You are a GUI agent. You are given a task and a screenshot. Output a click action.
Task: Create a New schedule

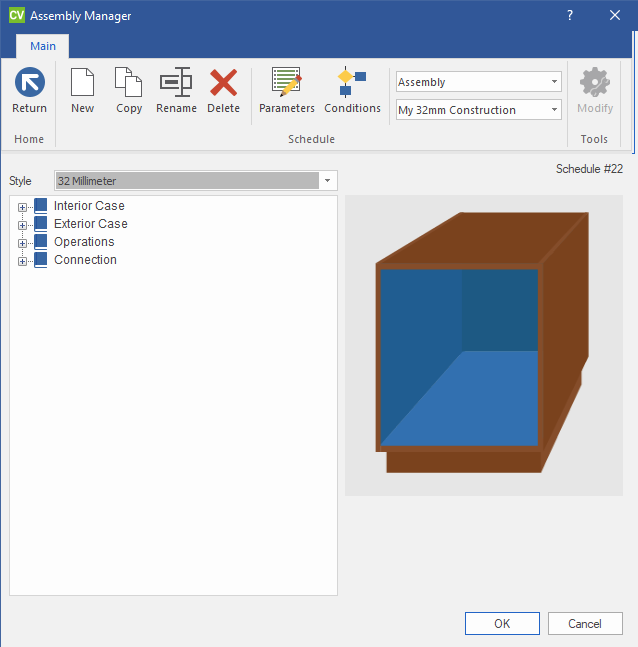(82, 83)
